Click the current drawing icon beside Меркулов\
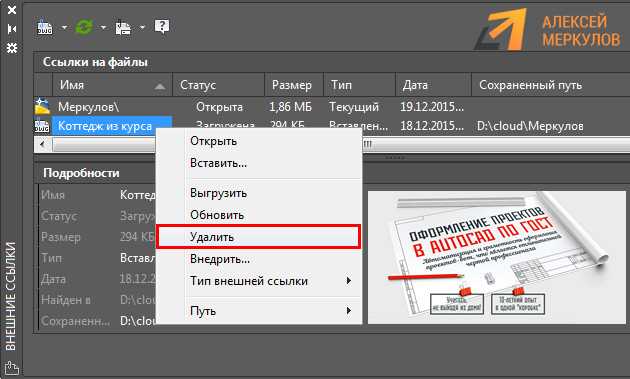This screenshot has height=379, width=630. [42, 106]
